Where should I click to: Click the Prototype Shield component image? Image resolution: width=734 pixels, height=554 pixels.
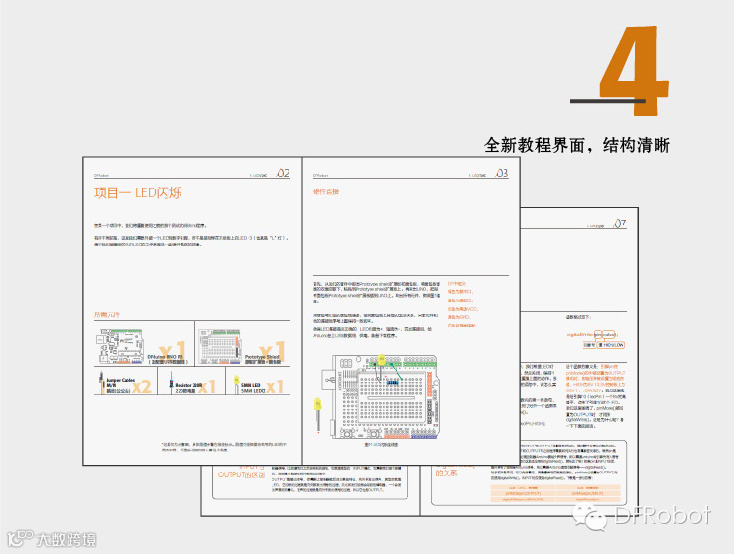coord(220,346)
